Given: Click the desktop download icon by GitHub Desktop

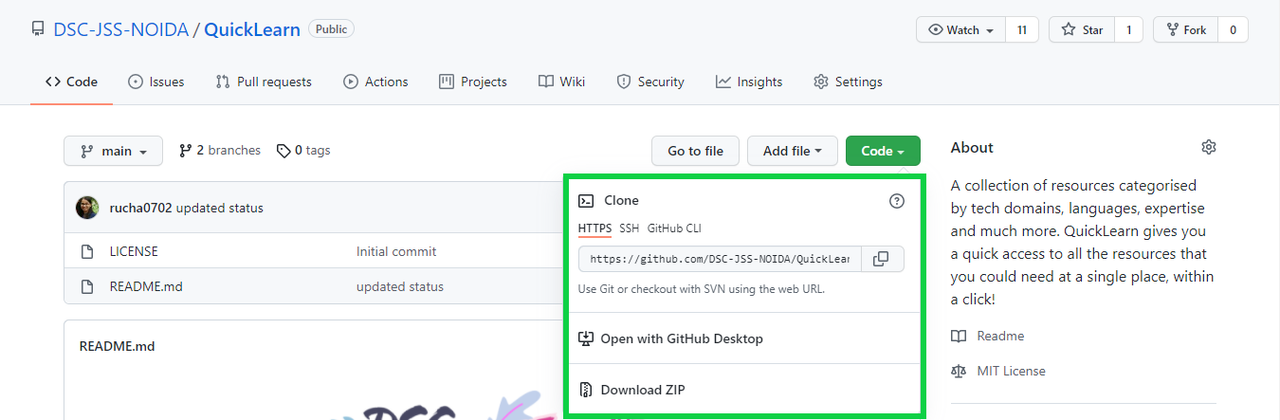Looking at the screenshot, I should pyautogui.click(x=587, y=339).
